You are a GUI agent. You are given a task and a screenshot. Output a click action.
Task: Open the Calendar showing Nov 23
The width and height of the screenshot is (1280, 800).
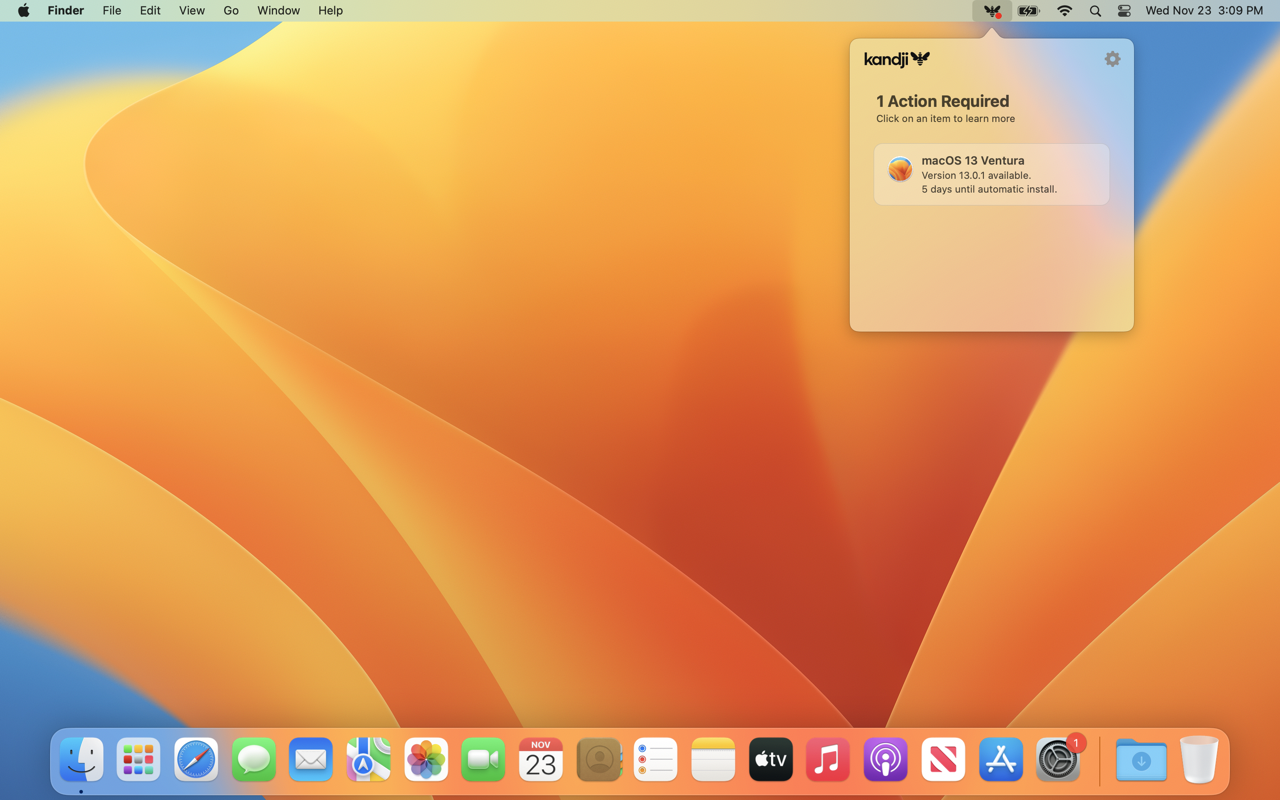(x=540, y=759)
